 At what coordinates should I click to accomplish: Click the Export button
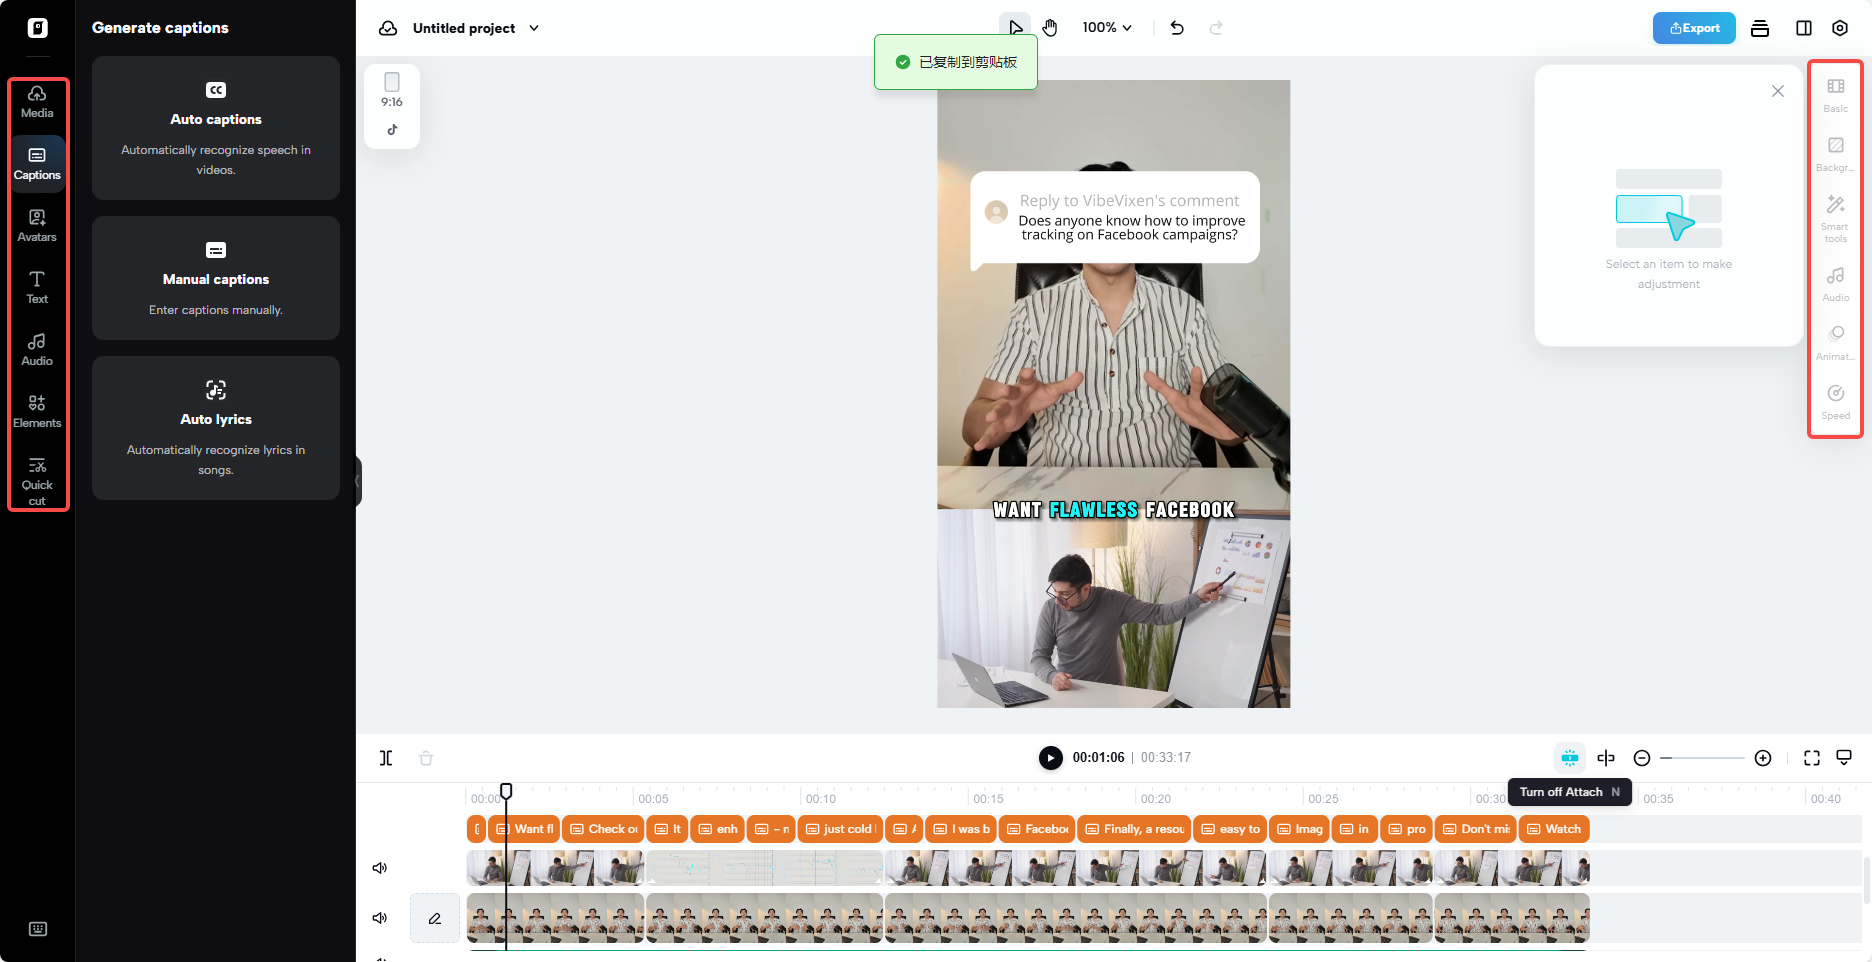coord(1694,28)
